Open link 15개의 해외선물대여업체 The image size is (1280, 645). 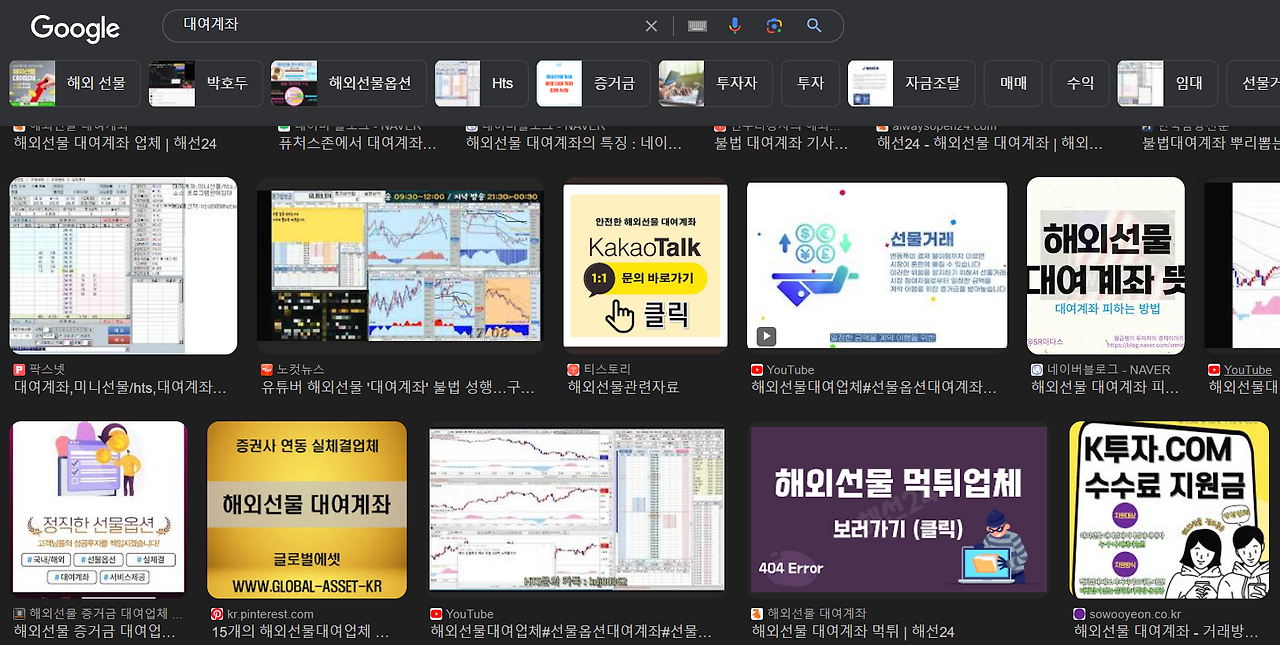click(300, 632)
